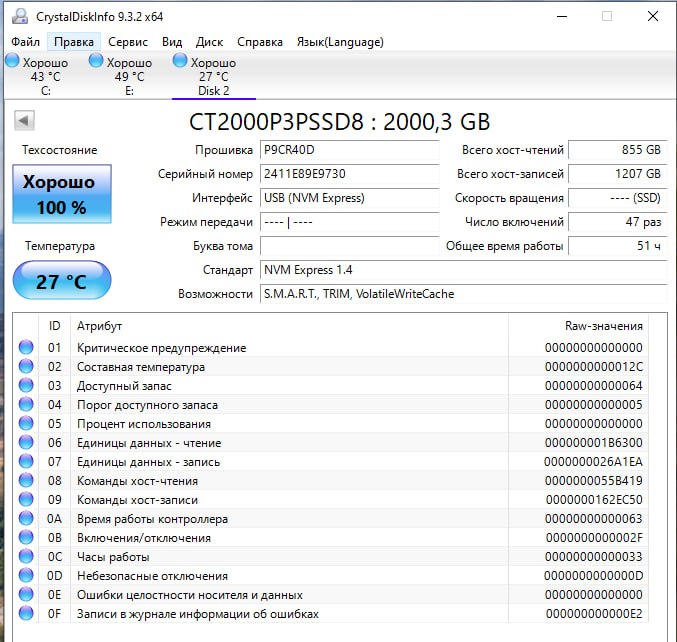
Task: Click status orb for attribute 08 host read commands
Action: tap(26, 480)
